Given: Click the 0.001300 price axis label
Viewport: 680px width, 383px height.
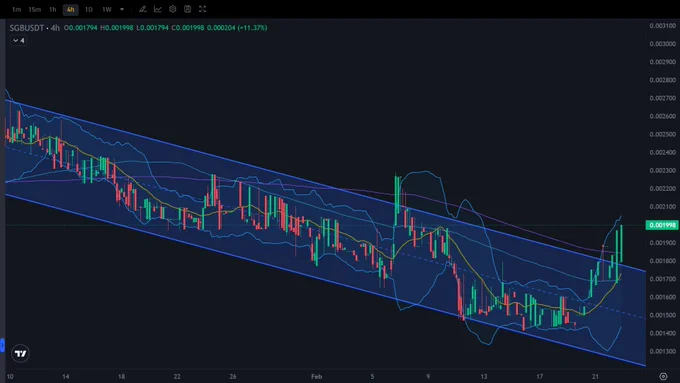Looking at the screenshot, I should [663, 351].
